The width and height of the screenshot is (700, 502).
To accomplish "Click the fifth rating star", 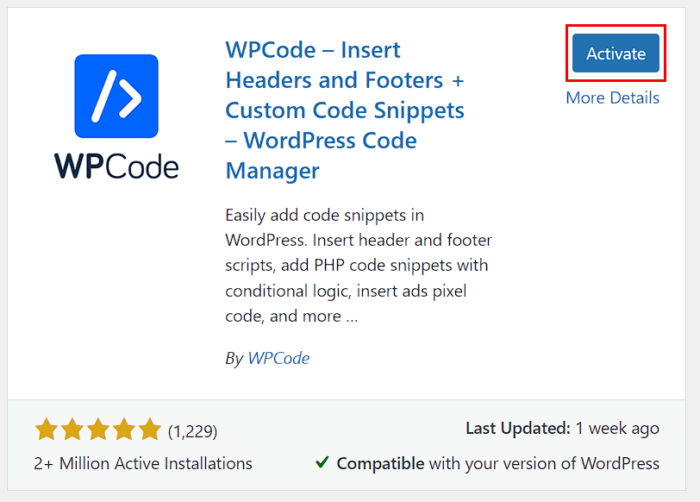I will 150,429.
